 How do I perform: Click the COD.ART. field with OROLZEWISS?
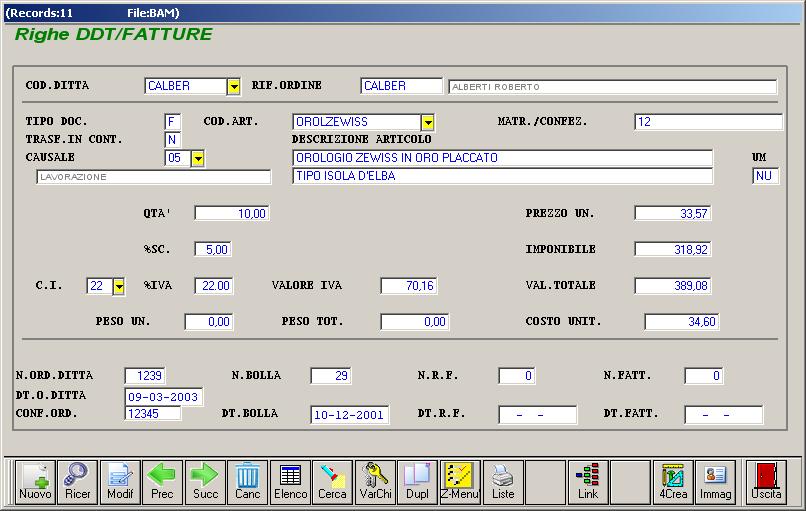coord(357,122)
